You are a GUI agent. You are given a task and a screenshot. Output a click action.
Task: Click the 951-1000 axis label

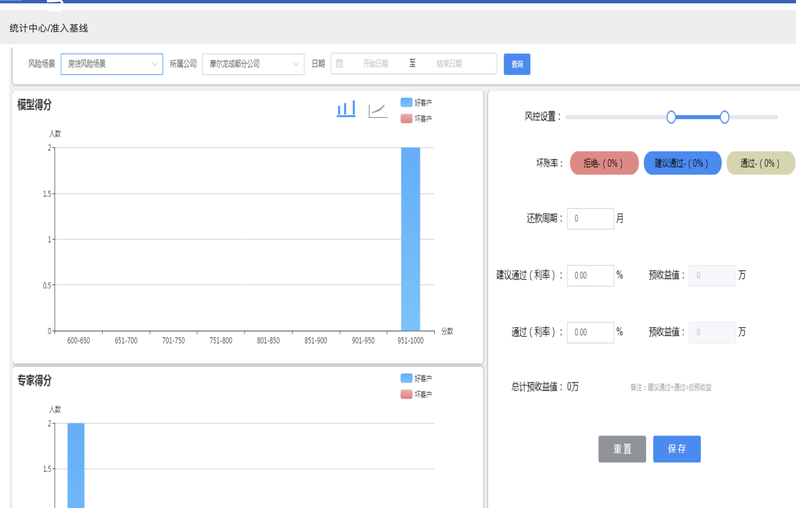[411, 341]
